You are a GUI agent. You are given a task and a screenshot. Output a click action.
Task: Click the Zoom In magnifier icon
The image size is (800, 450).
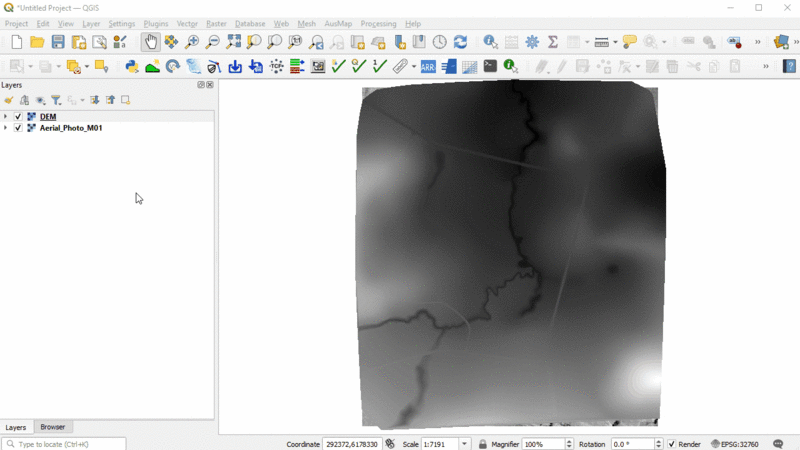tap(192, 42)
